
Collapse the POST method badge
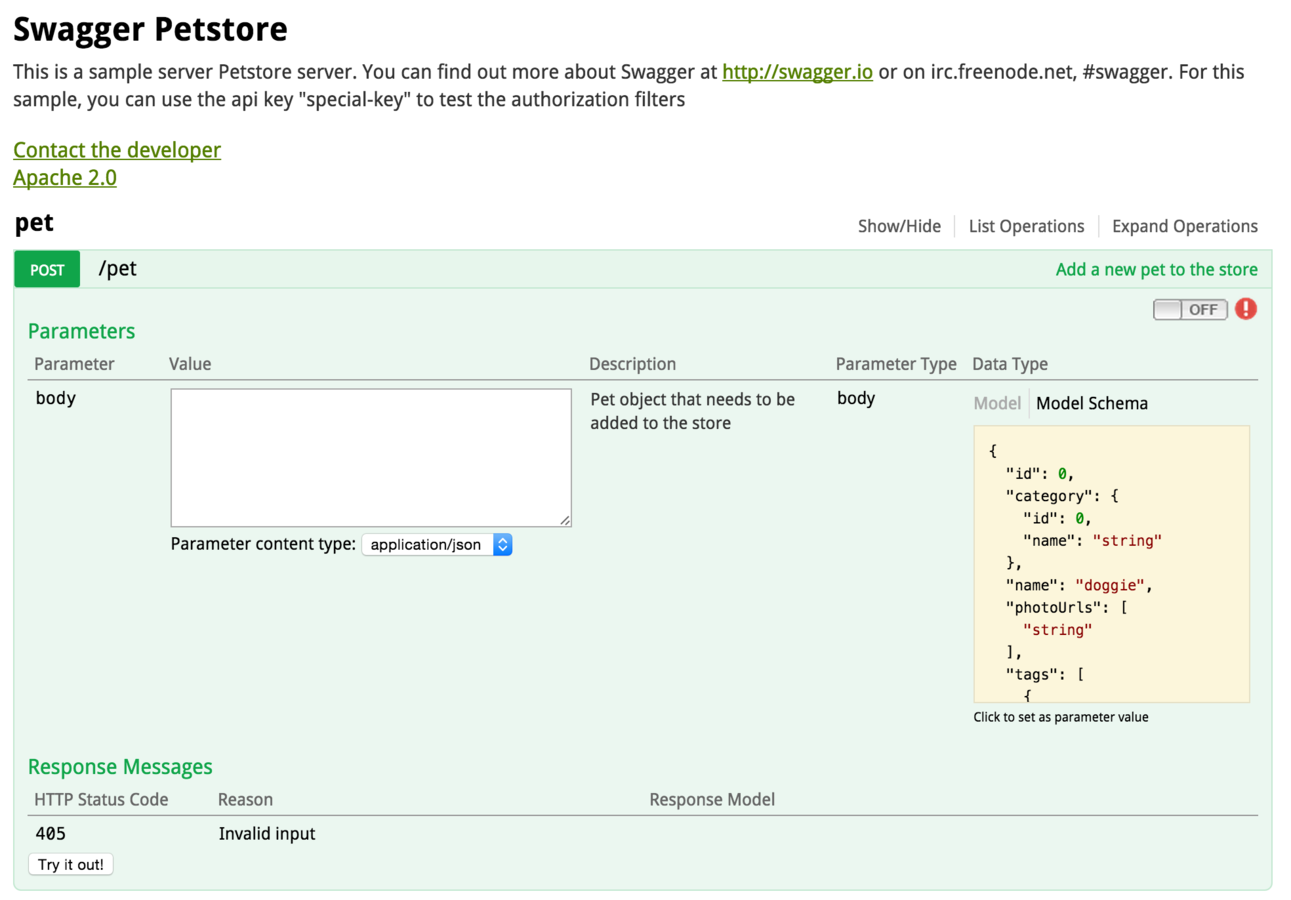(x=47, y=270)
